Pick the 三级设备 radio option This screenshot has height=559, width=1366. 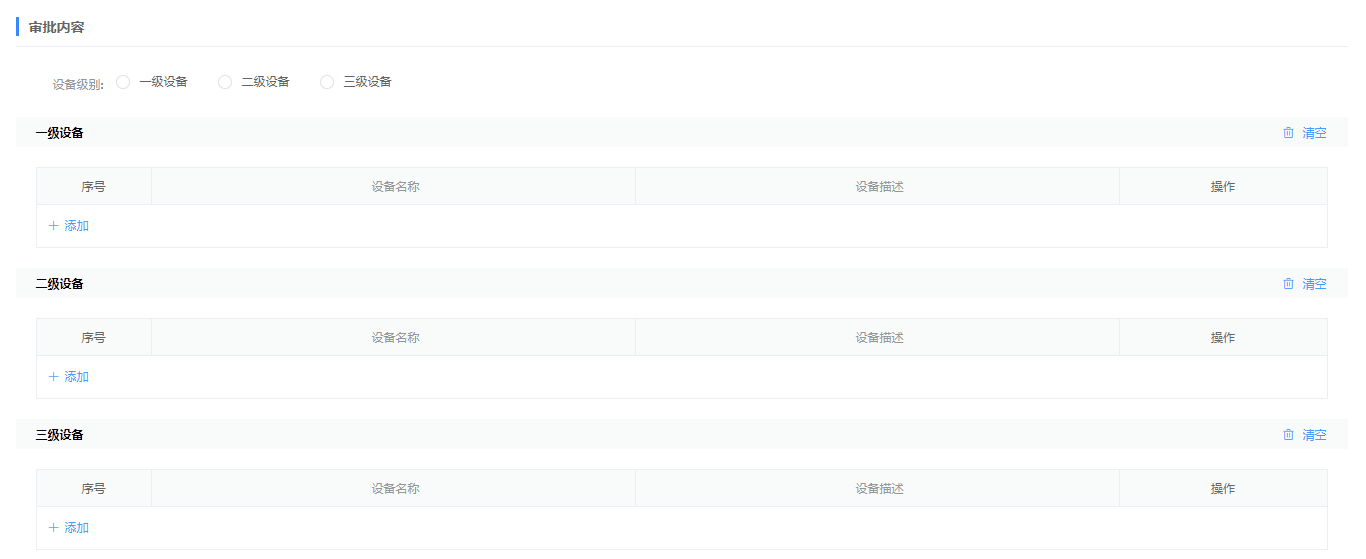click(327, 82)
